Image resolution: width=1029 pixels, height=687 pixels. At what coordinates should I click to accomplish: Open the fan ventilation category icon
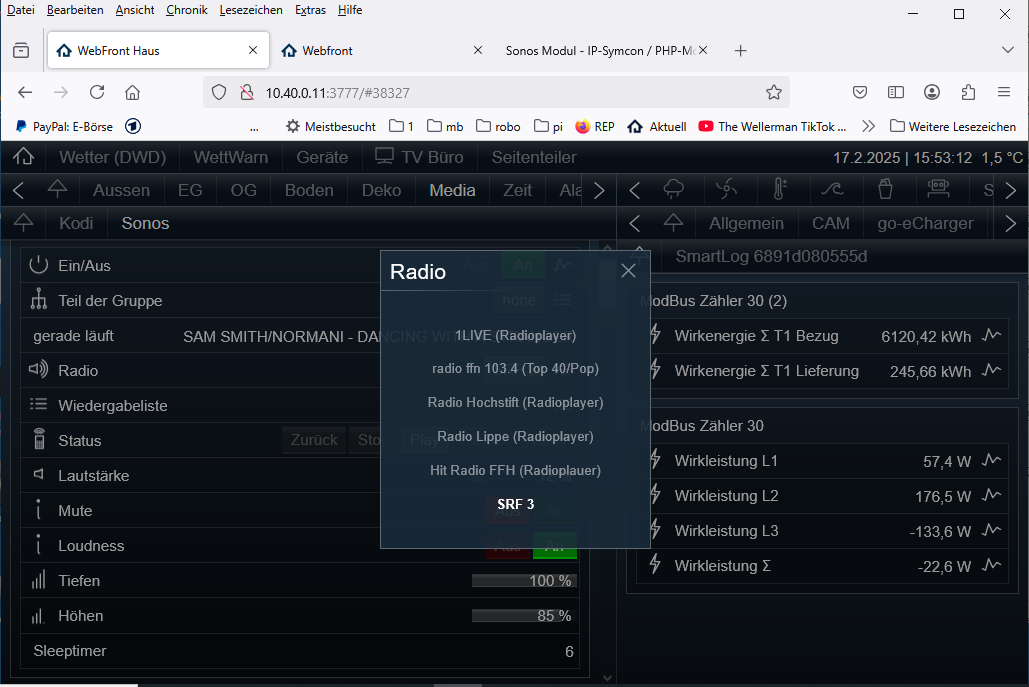(726, 190)
